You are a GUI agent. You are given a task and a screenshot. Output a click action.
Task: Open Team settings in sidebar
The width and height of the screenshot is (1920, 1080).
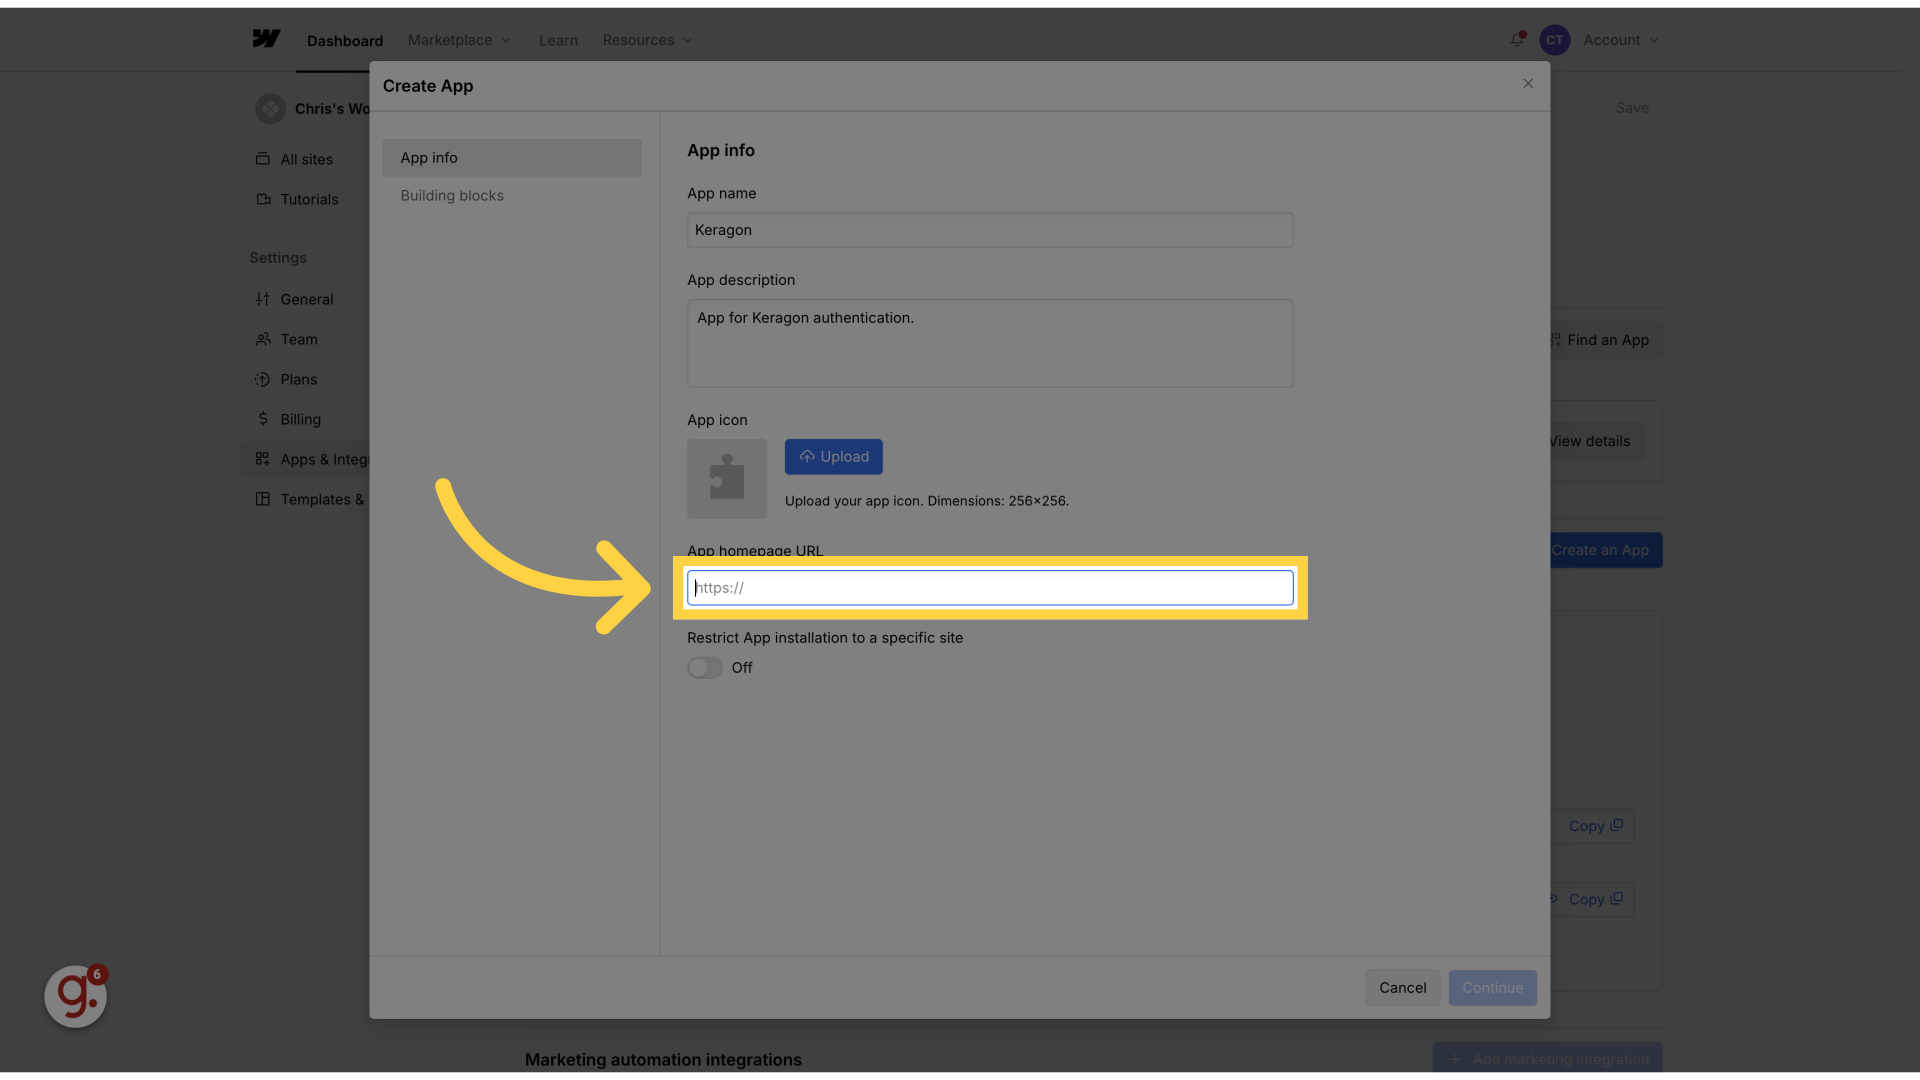pyautogui.click(x=298, y=339)
